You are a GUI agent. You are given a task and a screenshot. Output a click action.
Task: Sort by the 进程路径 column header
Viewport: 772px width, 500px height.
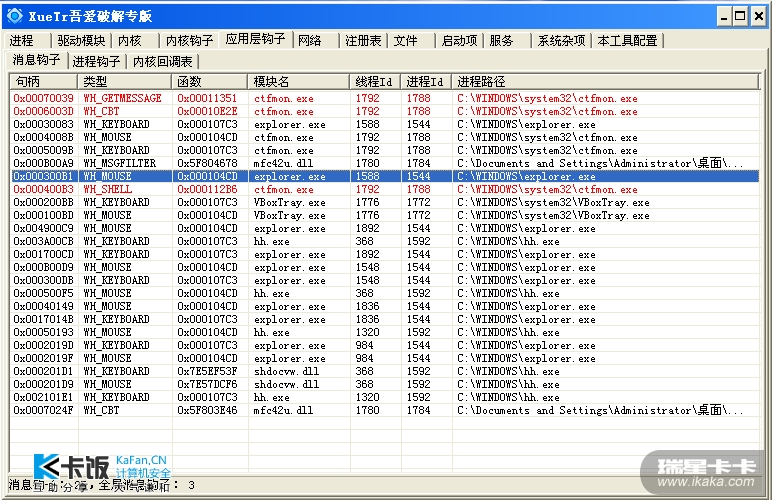click(x=606, y=81)
